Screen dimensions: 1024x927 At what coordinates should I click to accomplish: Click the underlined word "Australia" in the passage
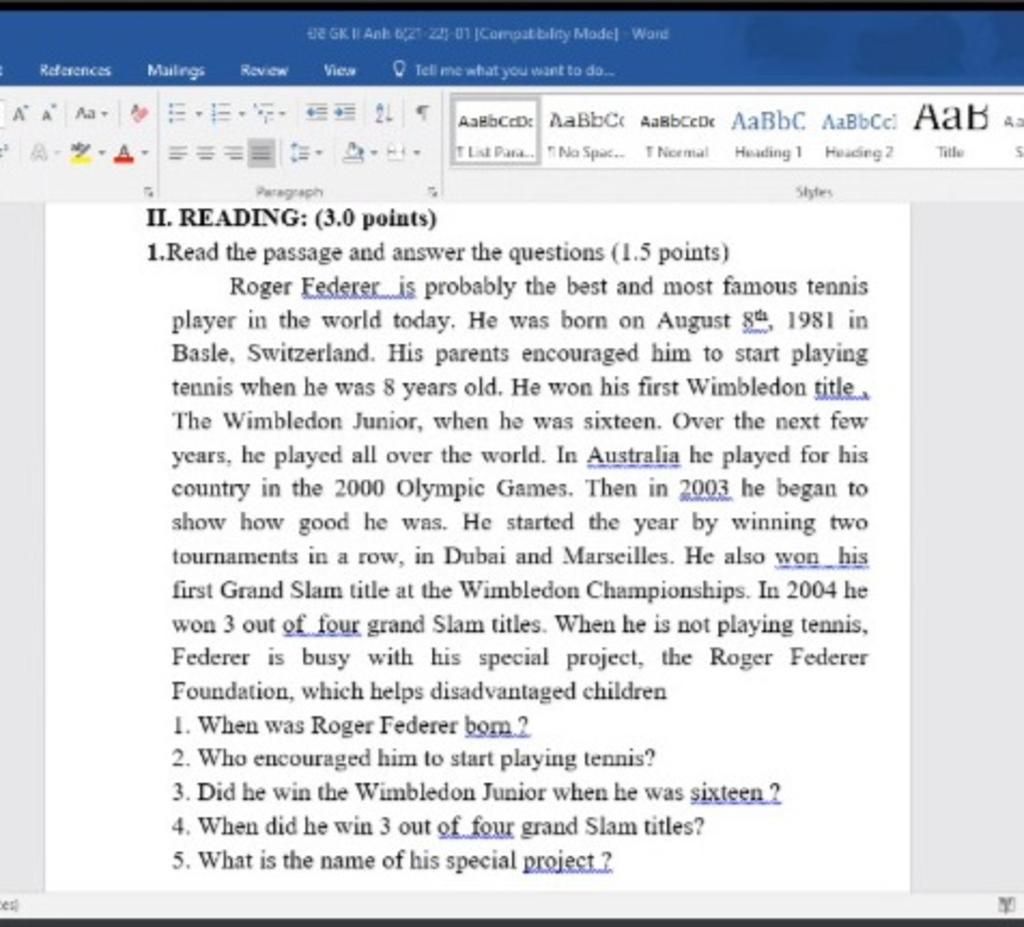pos(633,455)
